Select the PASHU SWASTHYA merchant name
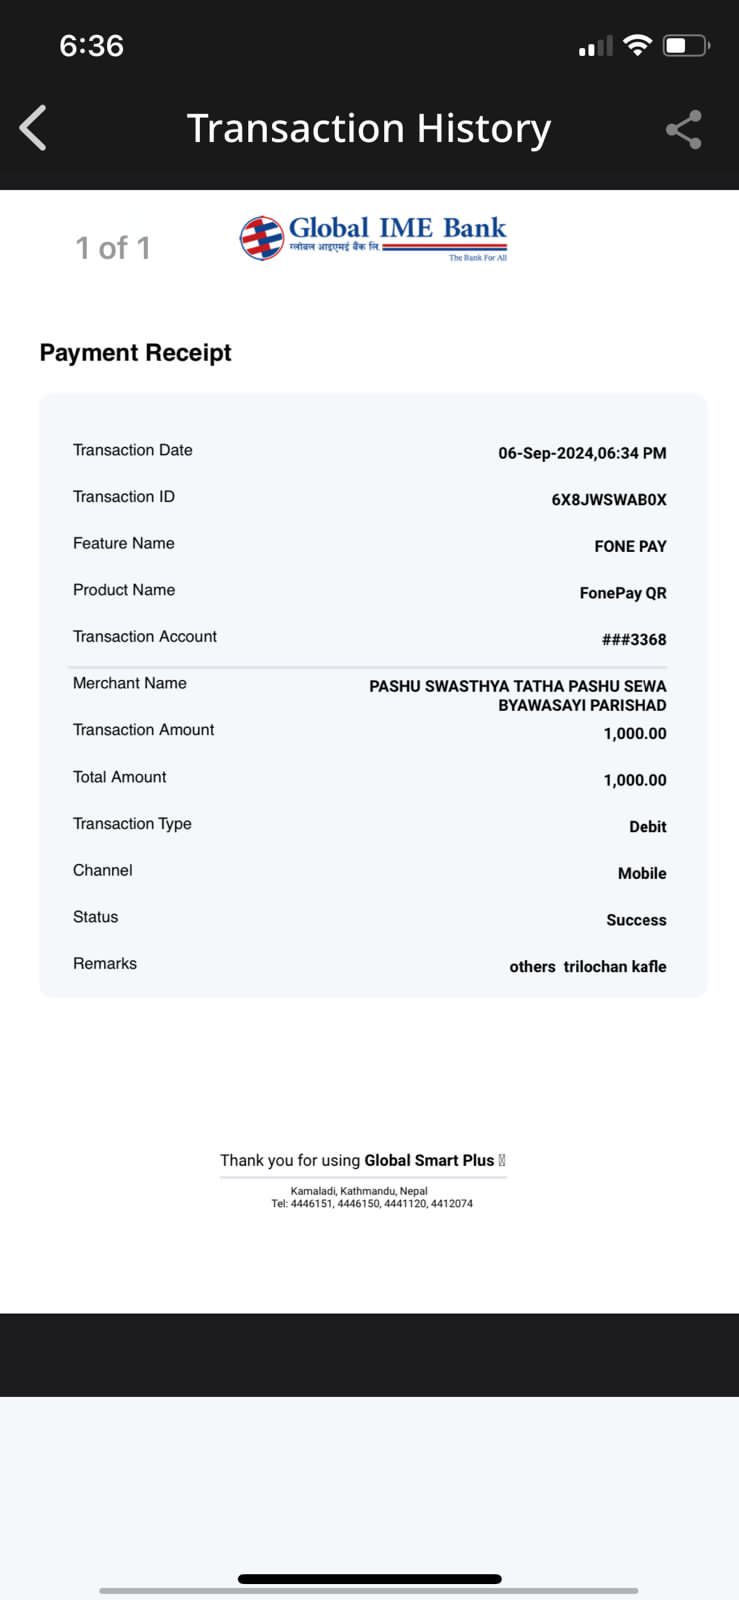 tap(518, 696)
